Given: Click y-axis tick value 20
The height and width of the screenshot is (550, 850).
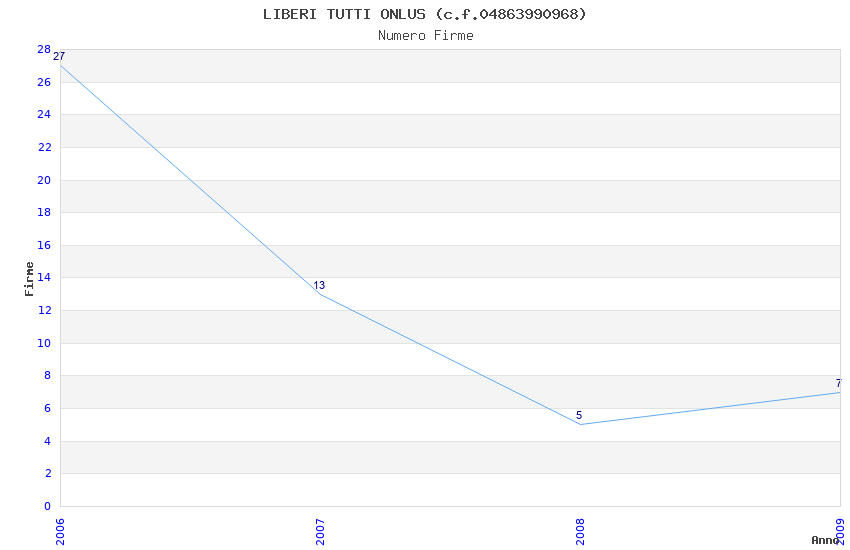Looking at the screenshot, I should click(x=44, y=180).
